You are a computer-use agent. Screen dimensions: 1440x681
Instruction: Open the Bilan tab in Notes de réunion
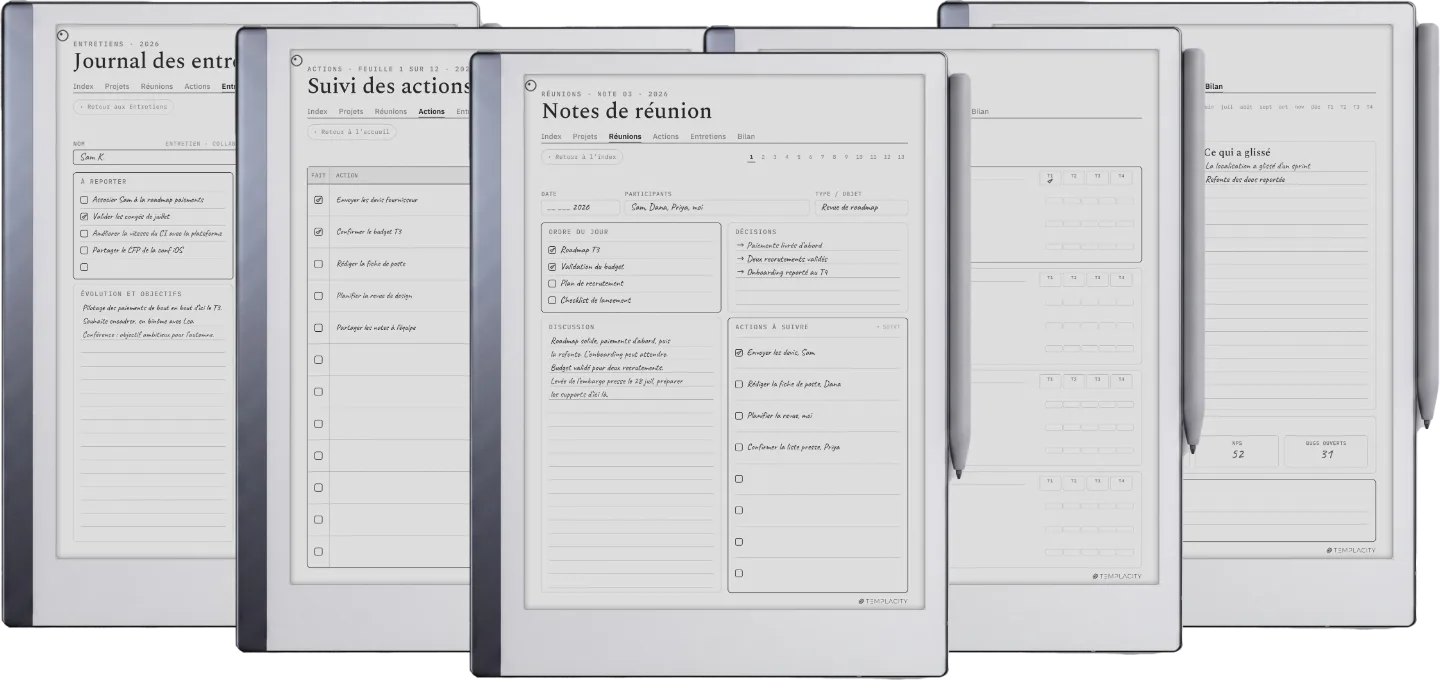point(746,137)
